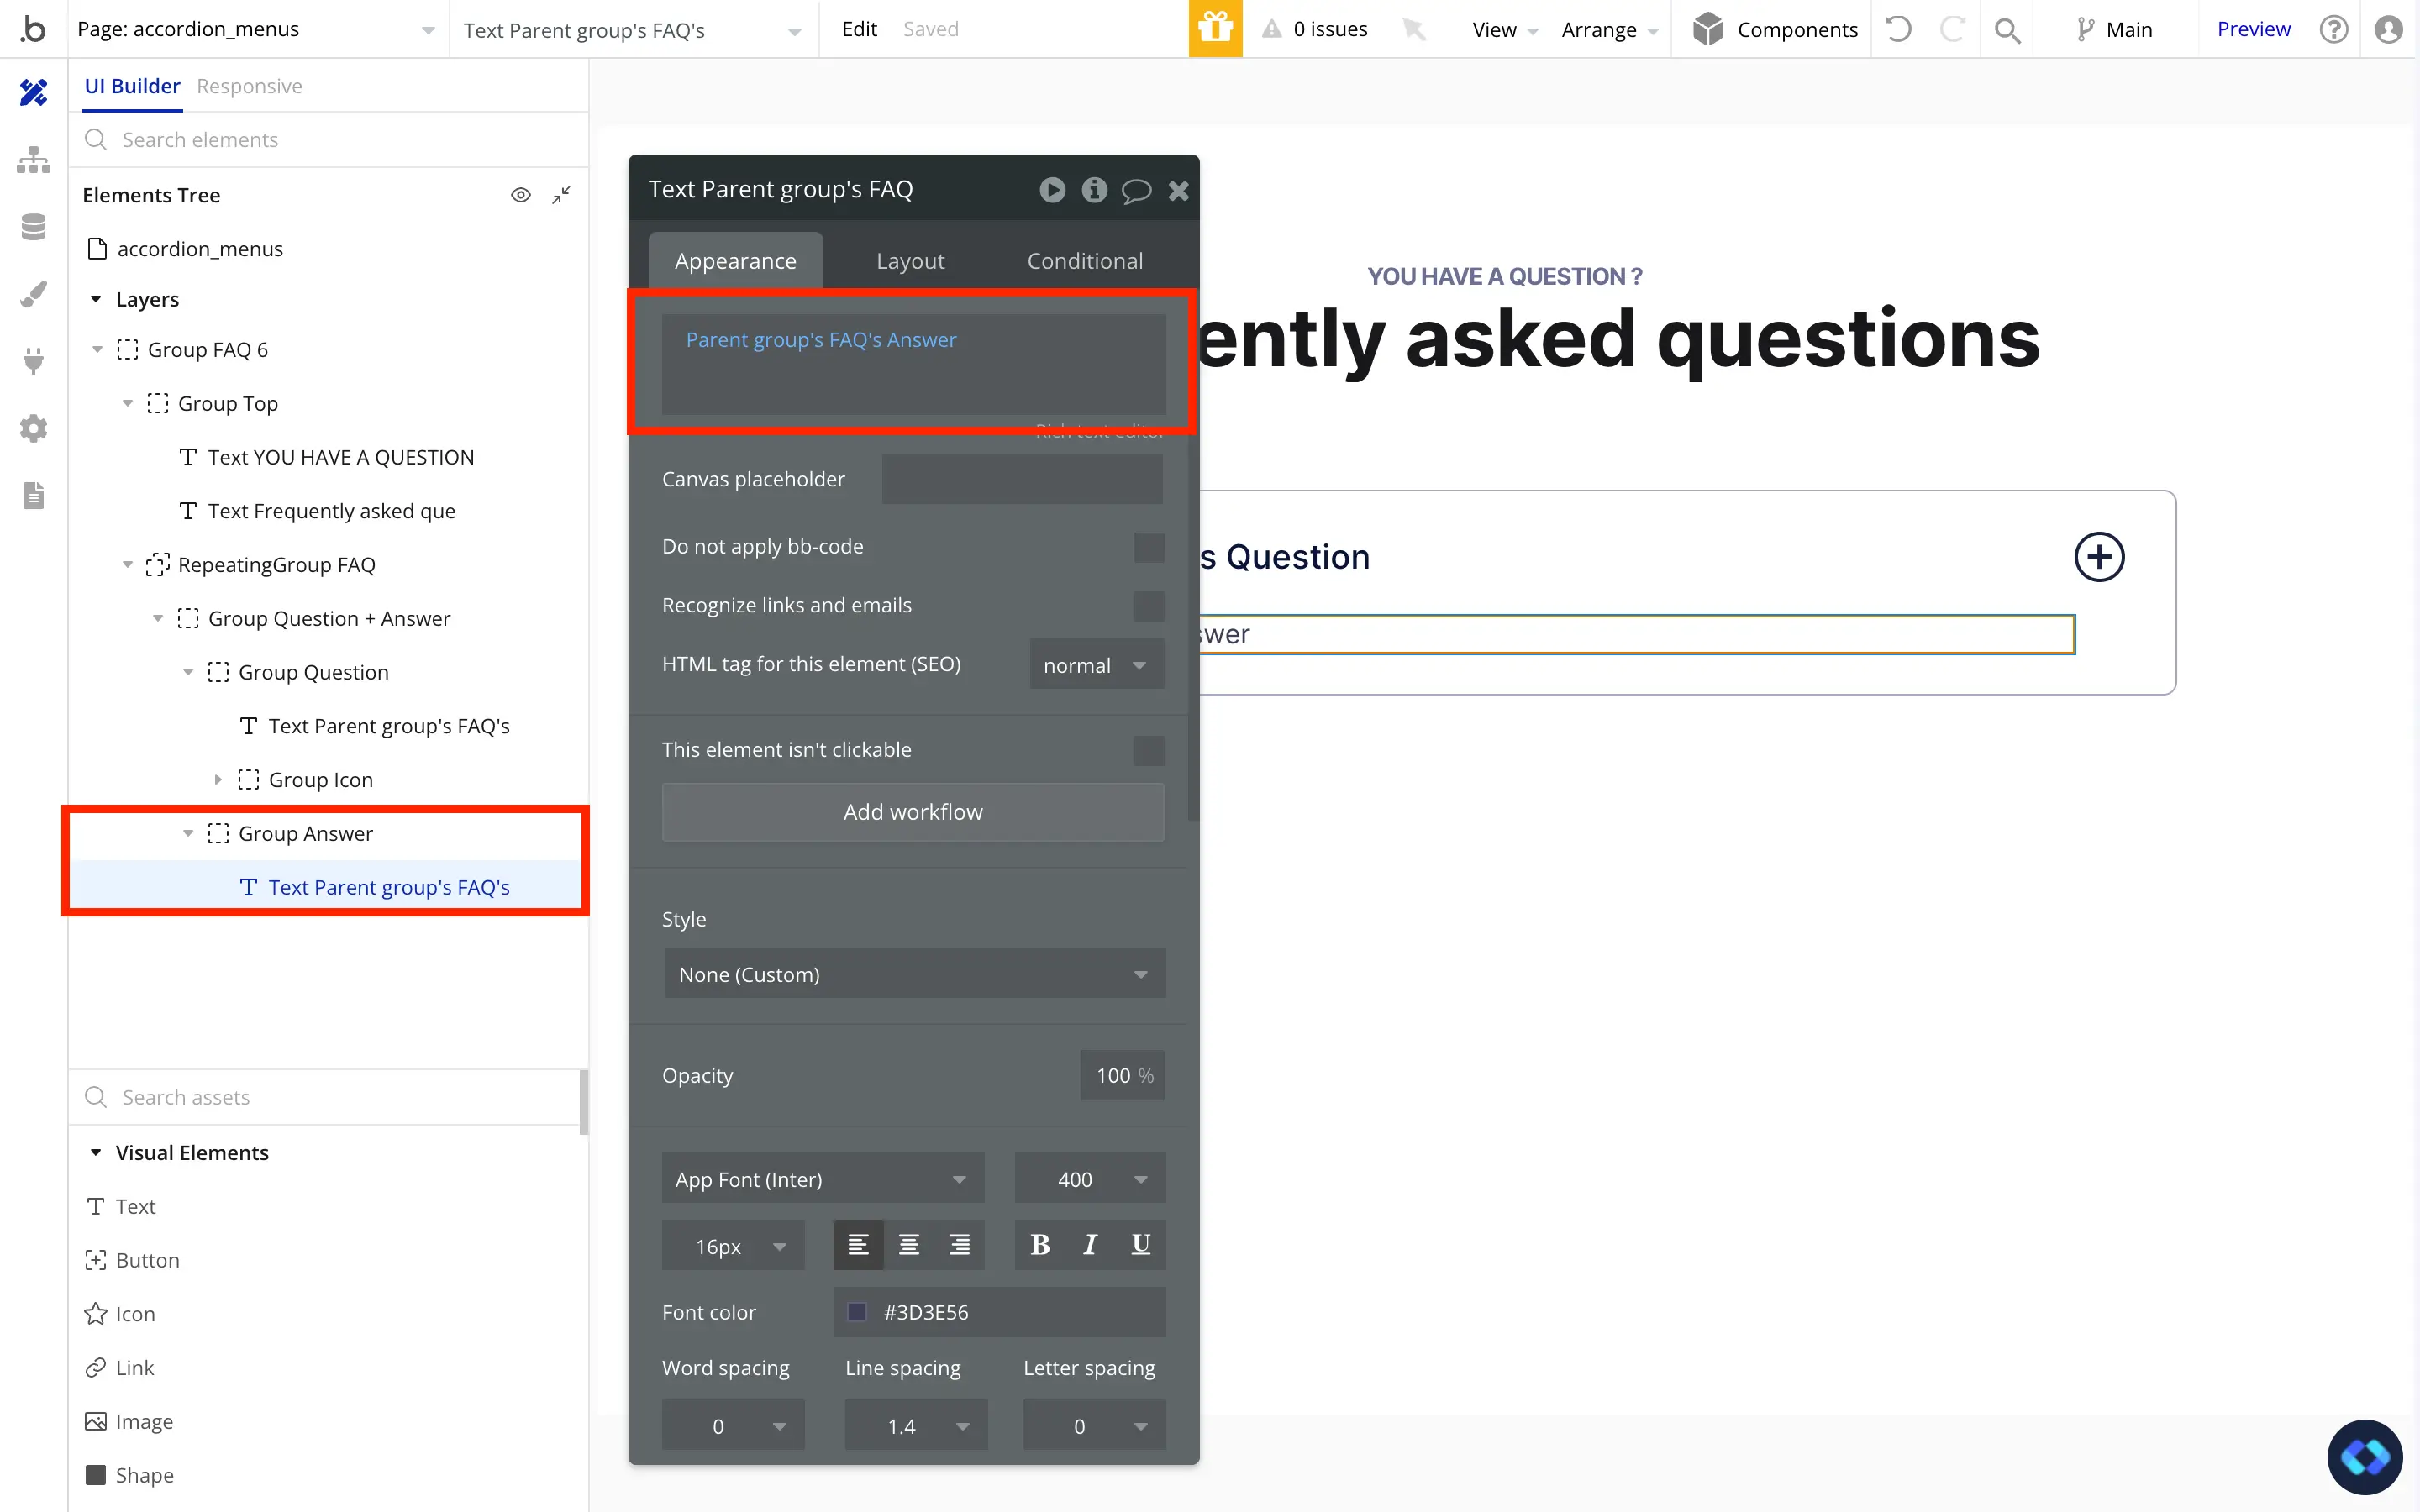Enable the 'Do not apply bb-code' checkbox
2420x1512 pixels.
click(1148, 547)
